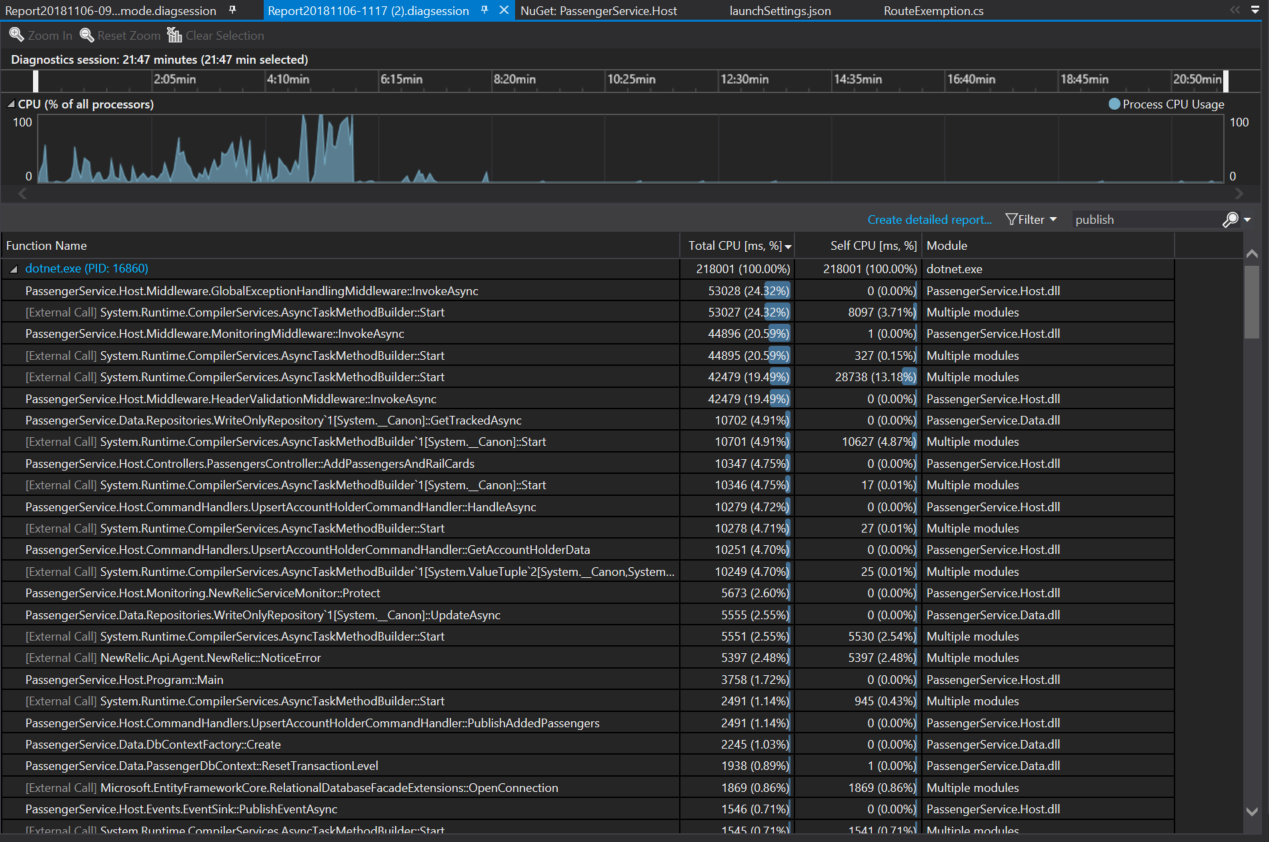The image size is (1269, 842).
Task: Open the Filter dropdown menu
Action: click(x=1051, y=219)
